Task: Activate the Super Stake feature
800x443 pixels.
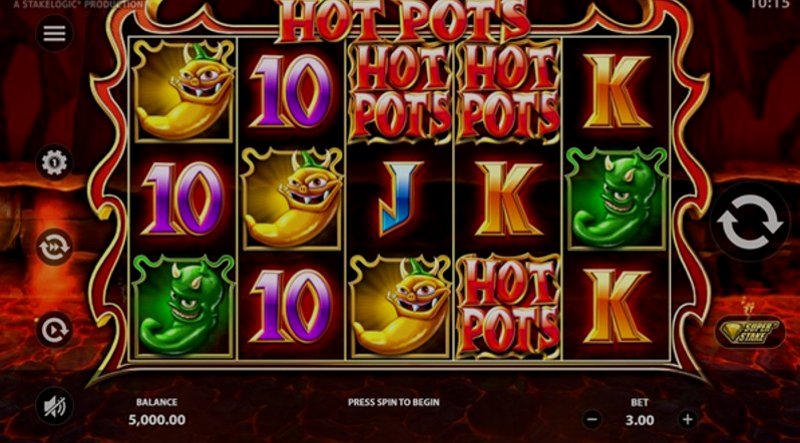Action: coord(749,332)
